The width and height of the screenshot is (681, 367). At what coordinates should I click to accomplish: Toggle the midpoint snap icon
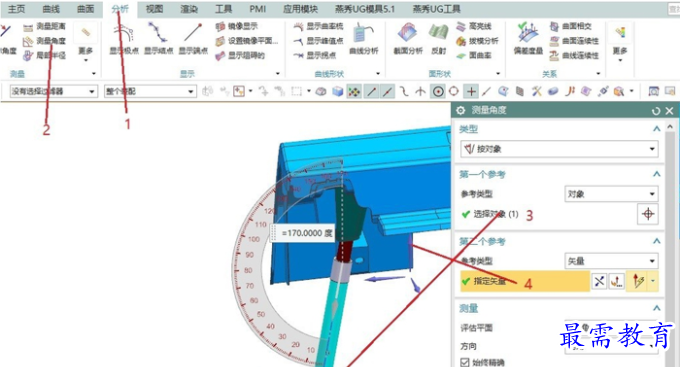pyautogui.click(x=387, y=91)
